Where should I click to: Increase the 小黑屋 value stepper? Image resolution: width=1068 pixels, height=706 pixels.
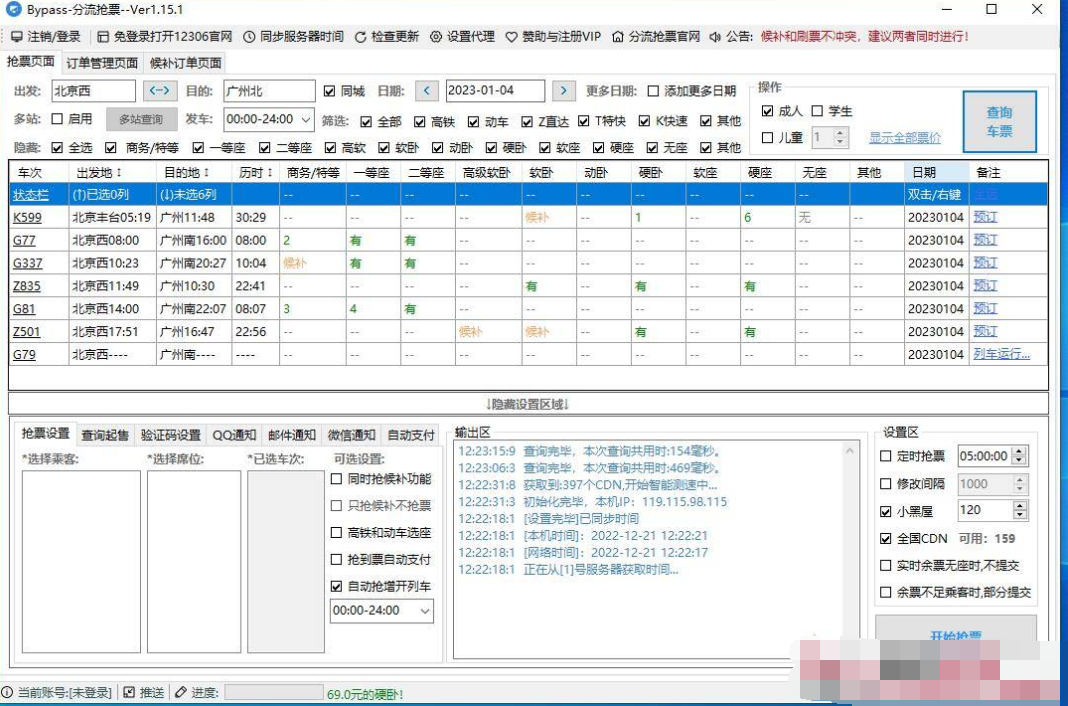1021,505
